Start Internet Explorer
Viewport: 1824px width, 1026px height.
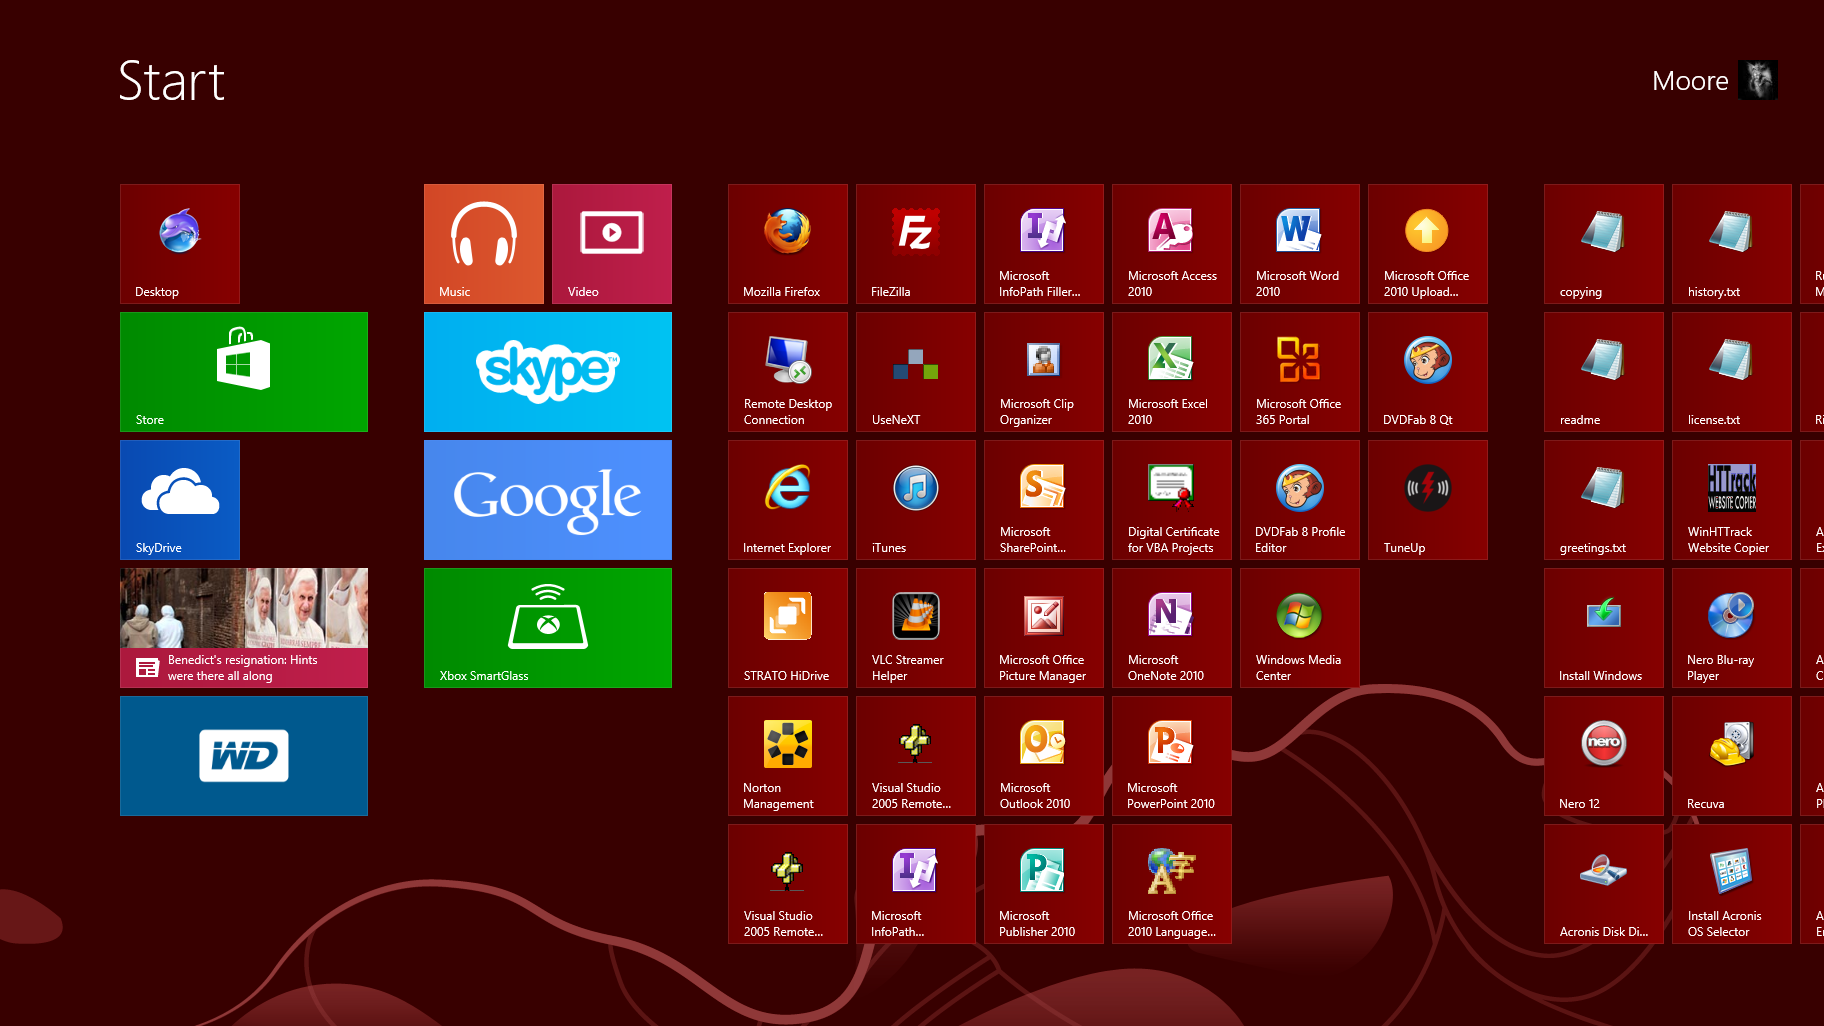(x=787, y=499)
